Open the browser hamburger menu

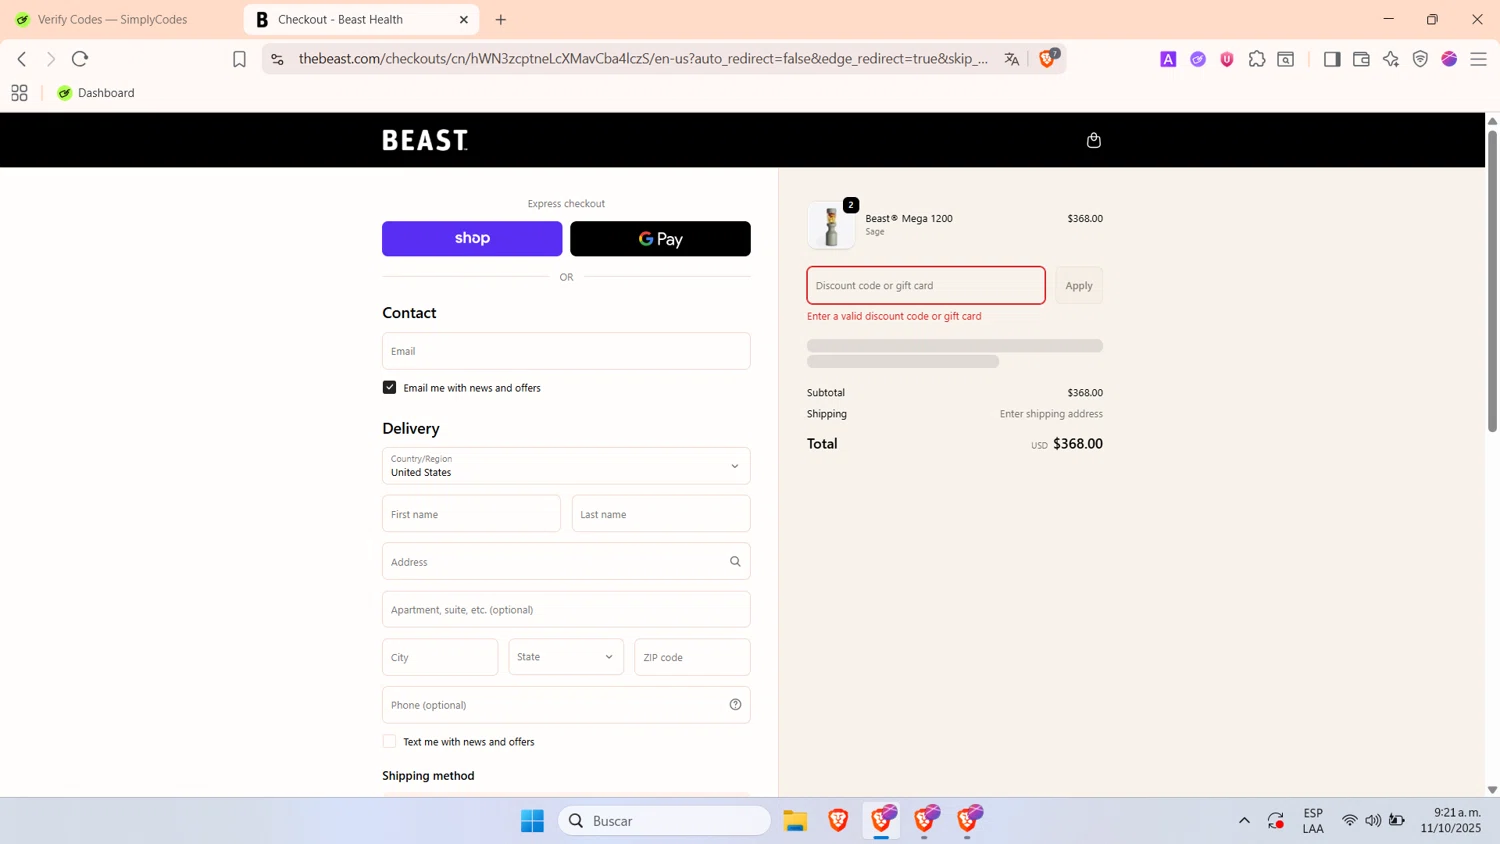point(1478,59)
